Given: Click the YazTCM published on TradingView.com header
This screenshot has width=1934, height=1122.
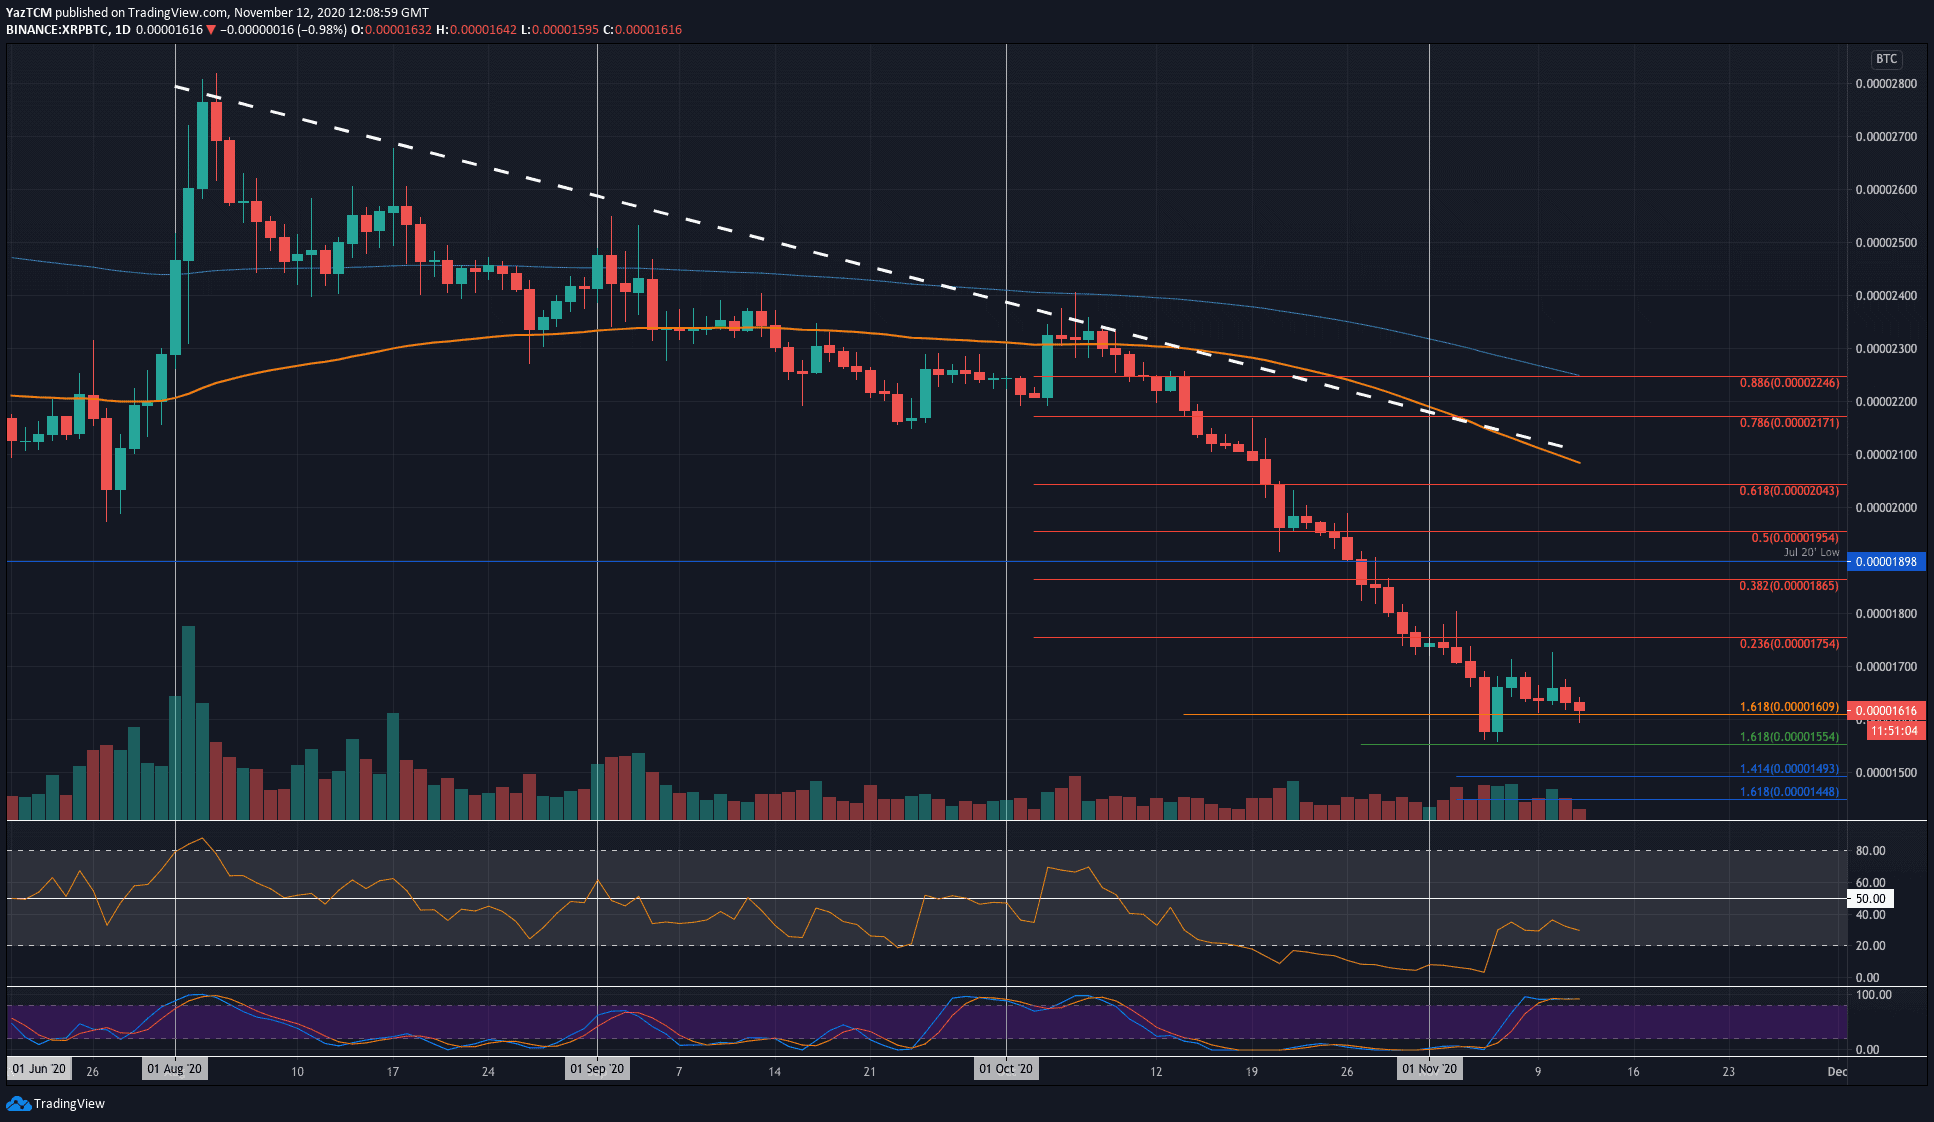Looking at the screenshot, I should click(217, 13).
